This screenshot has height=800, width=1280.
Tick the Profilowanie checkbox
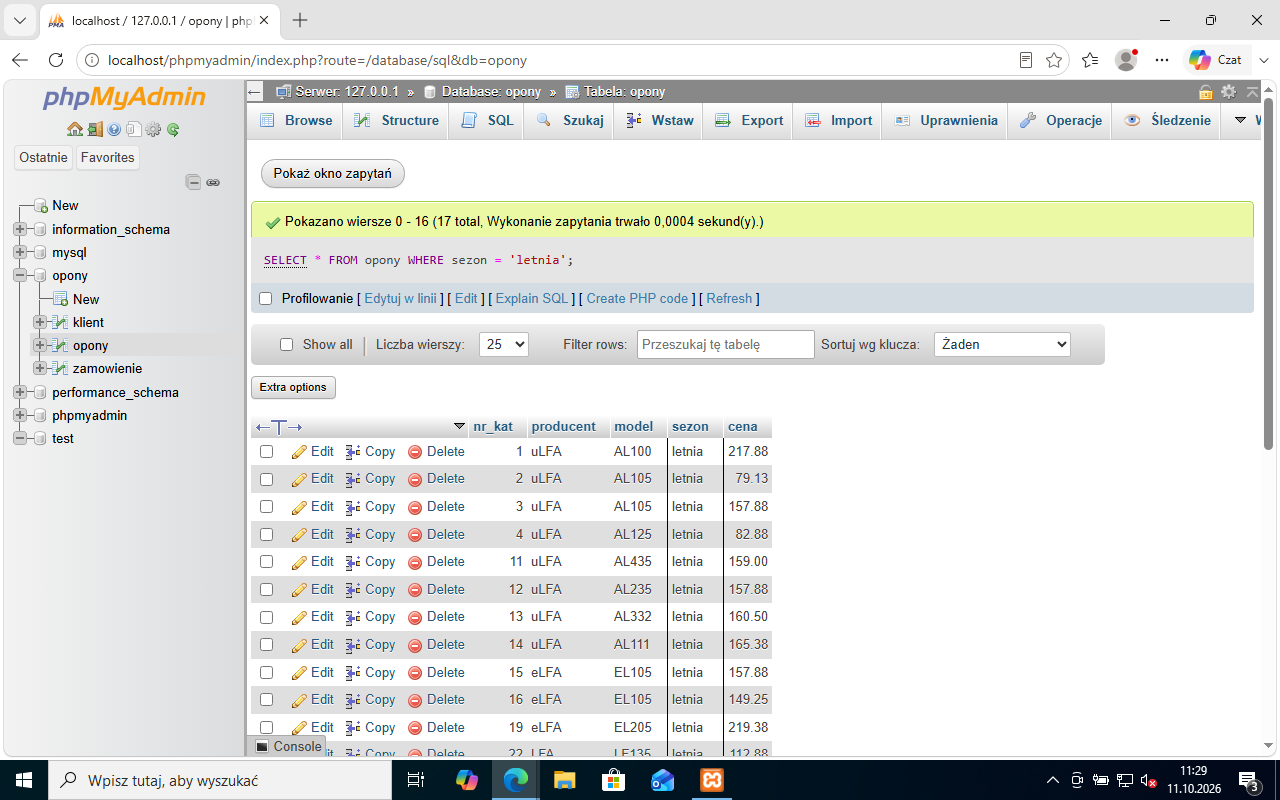pyautogui.click(x=266, y=298)
